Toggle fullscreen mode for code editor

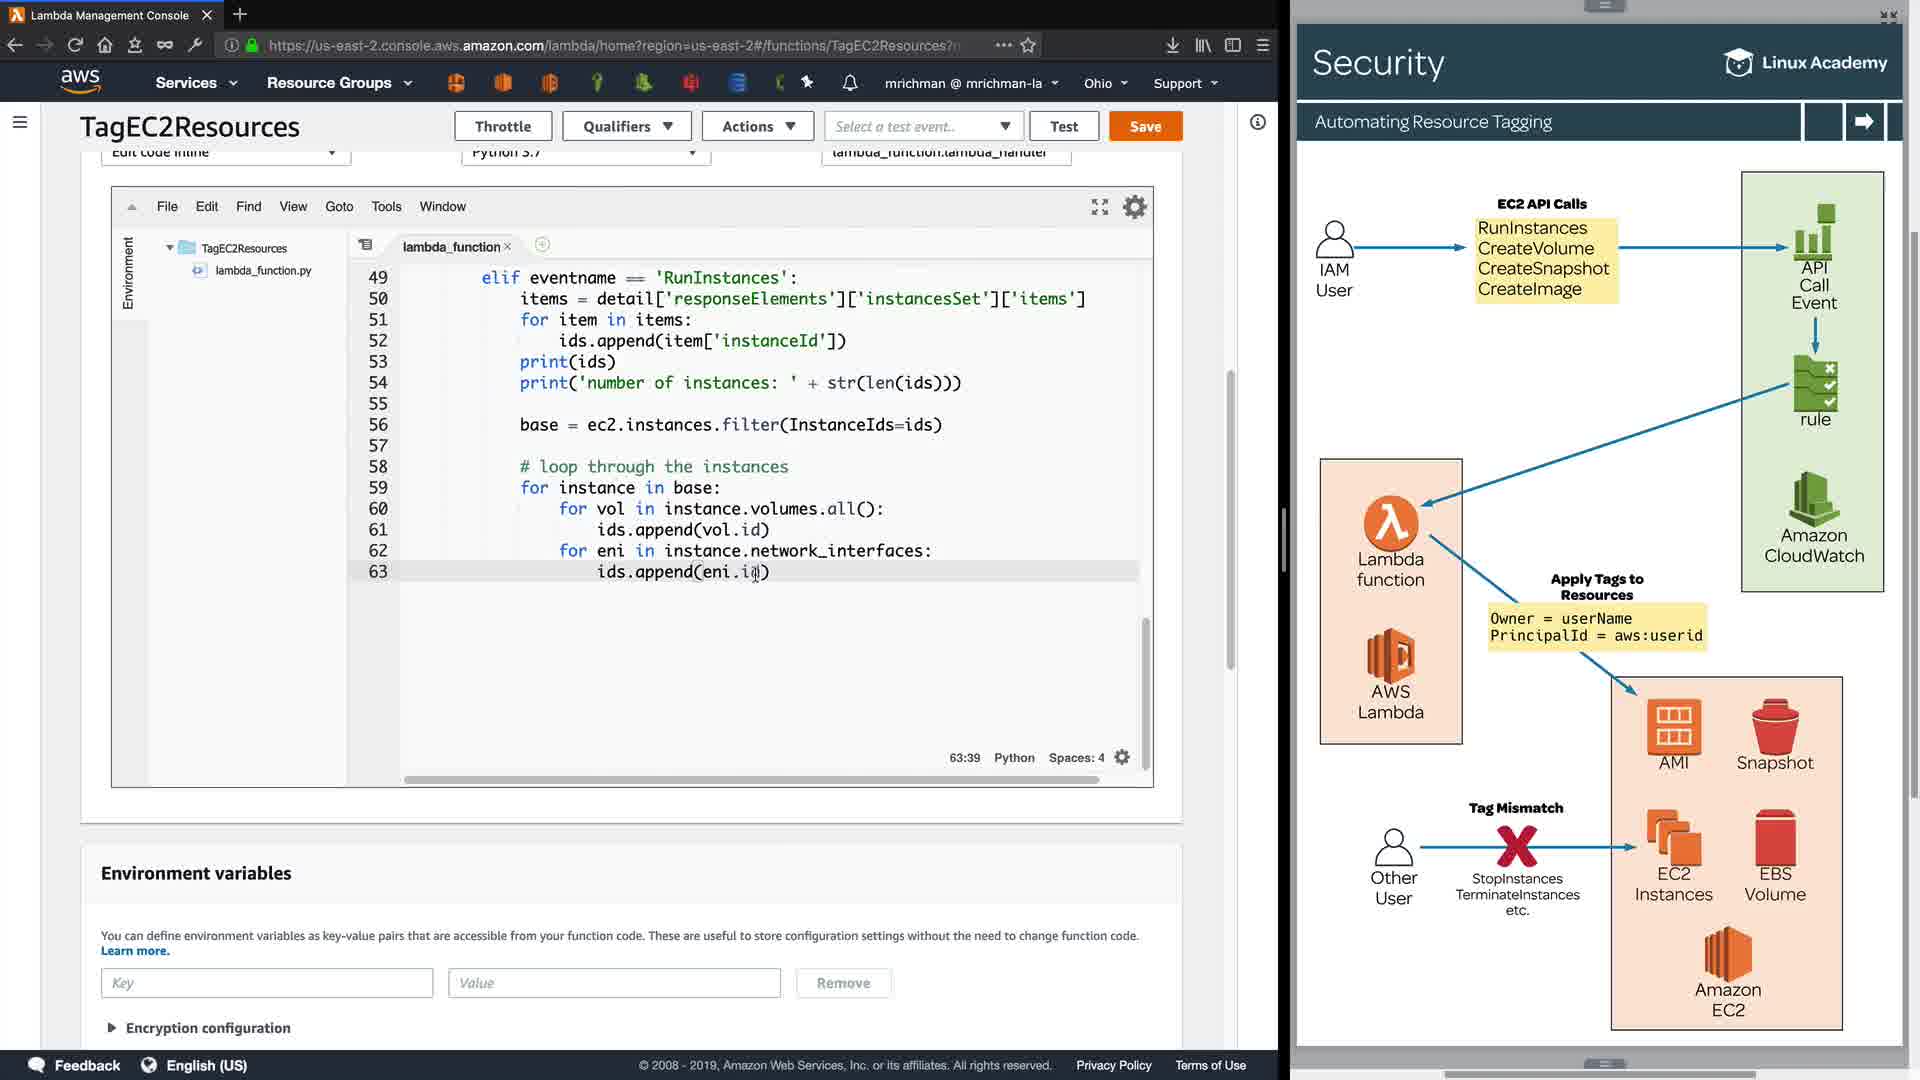pyautogui.click(x=1100, y=207)
